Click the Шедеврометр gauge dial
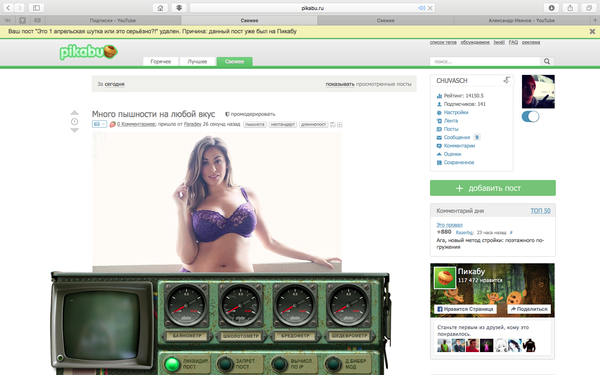 pos(348,305)
